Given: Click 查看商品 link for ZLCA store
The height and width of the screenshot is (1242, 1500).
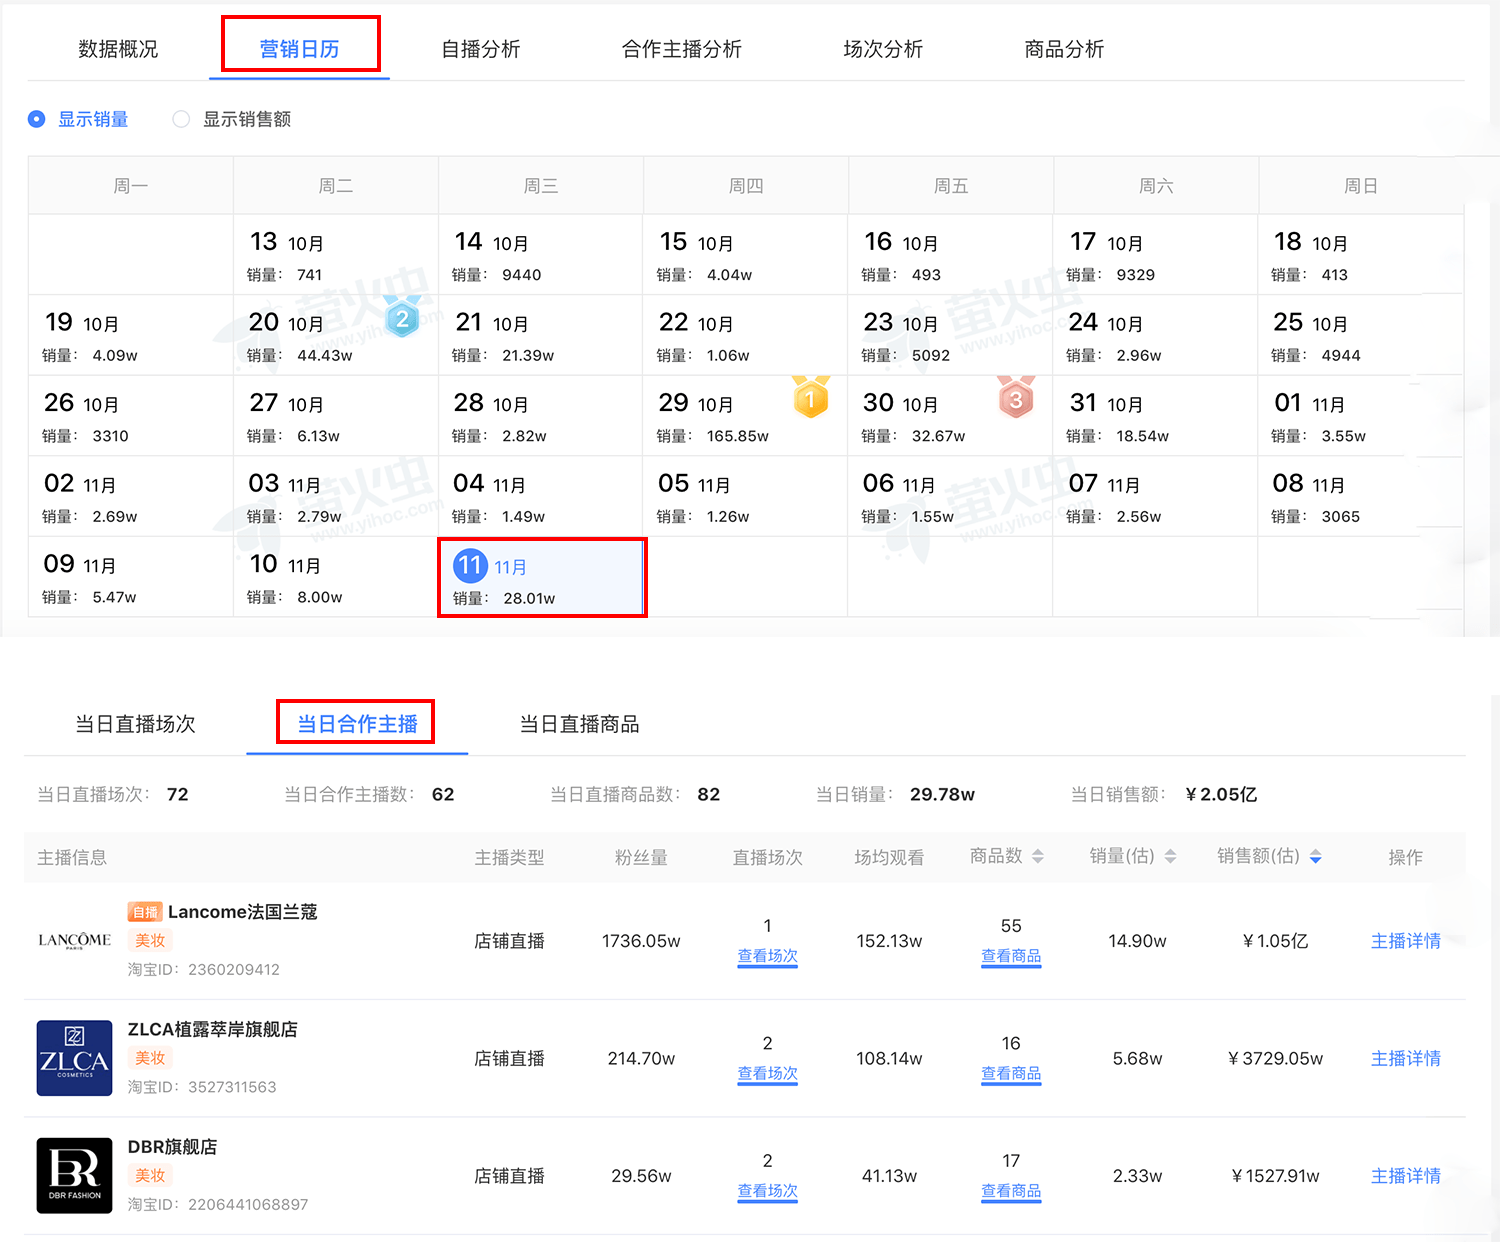Looking at the screenshot, I should [1011, 1074].
